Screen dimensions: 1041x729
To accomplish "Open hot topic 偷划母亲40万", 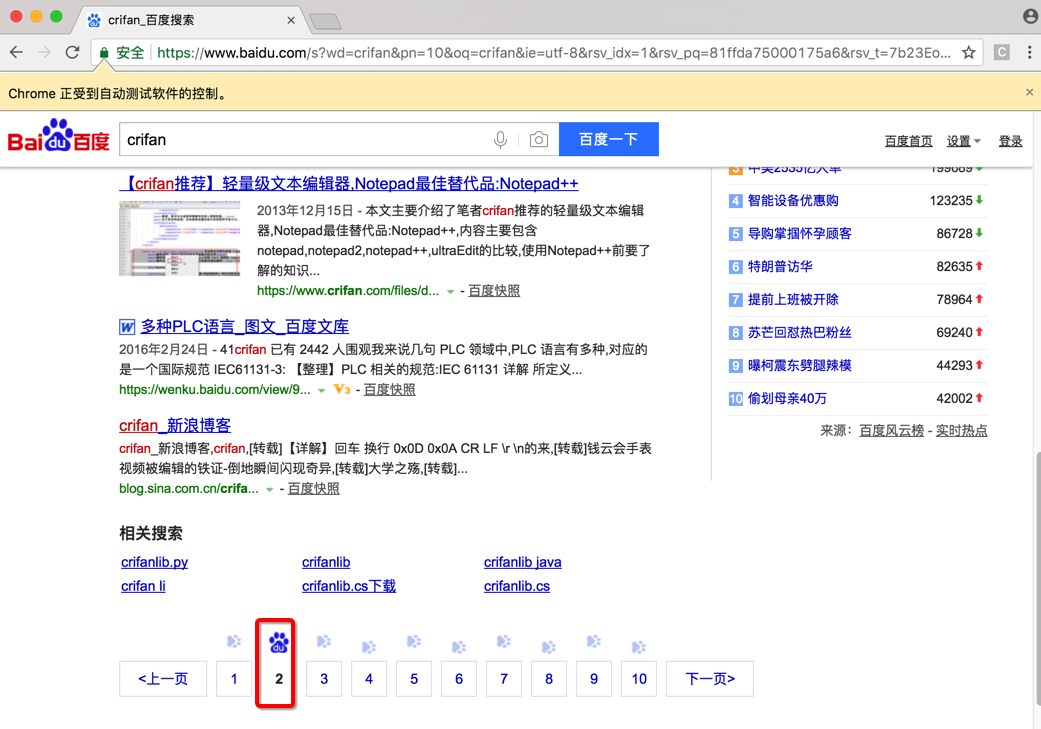I will (787, 398).
